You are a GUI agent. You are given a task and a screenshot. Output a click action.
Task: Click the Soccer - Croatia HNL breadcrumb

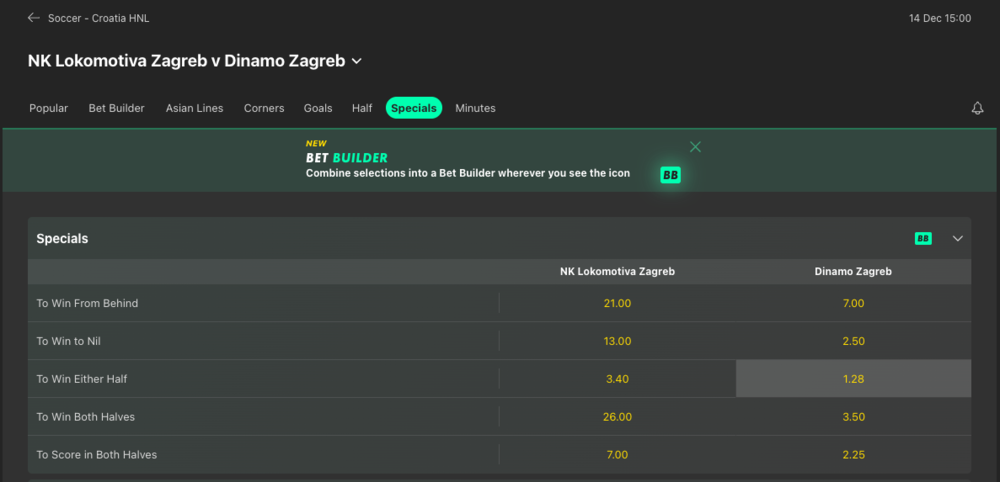tap(98, 18)
